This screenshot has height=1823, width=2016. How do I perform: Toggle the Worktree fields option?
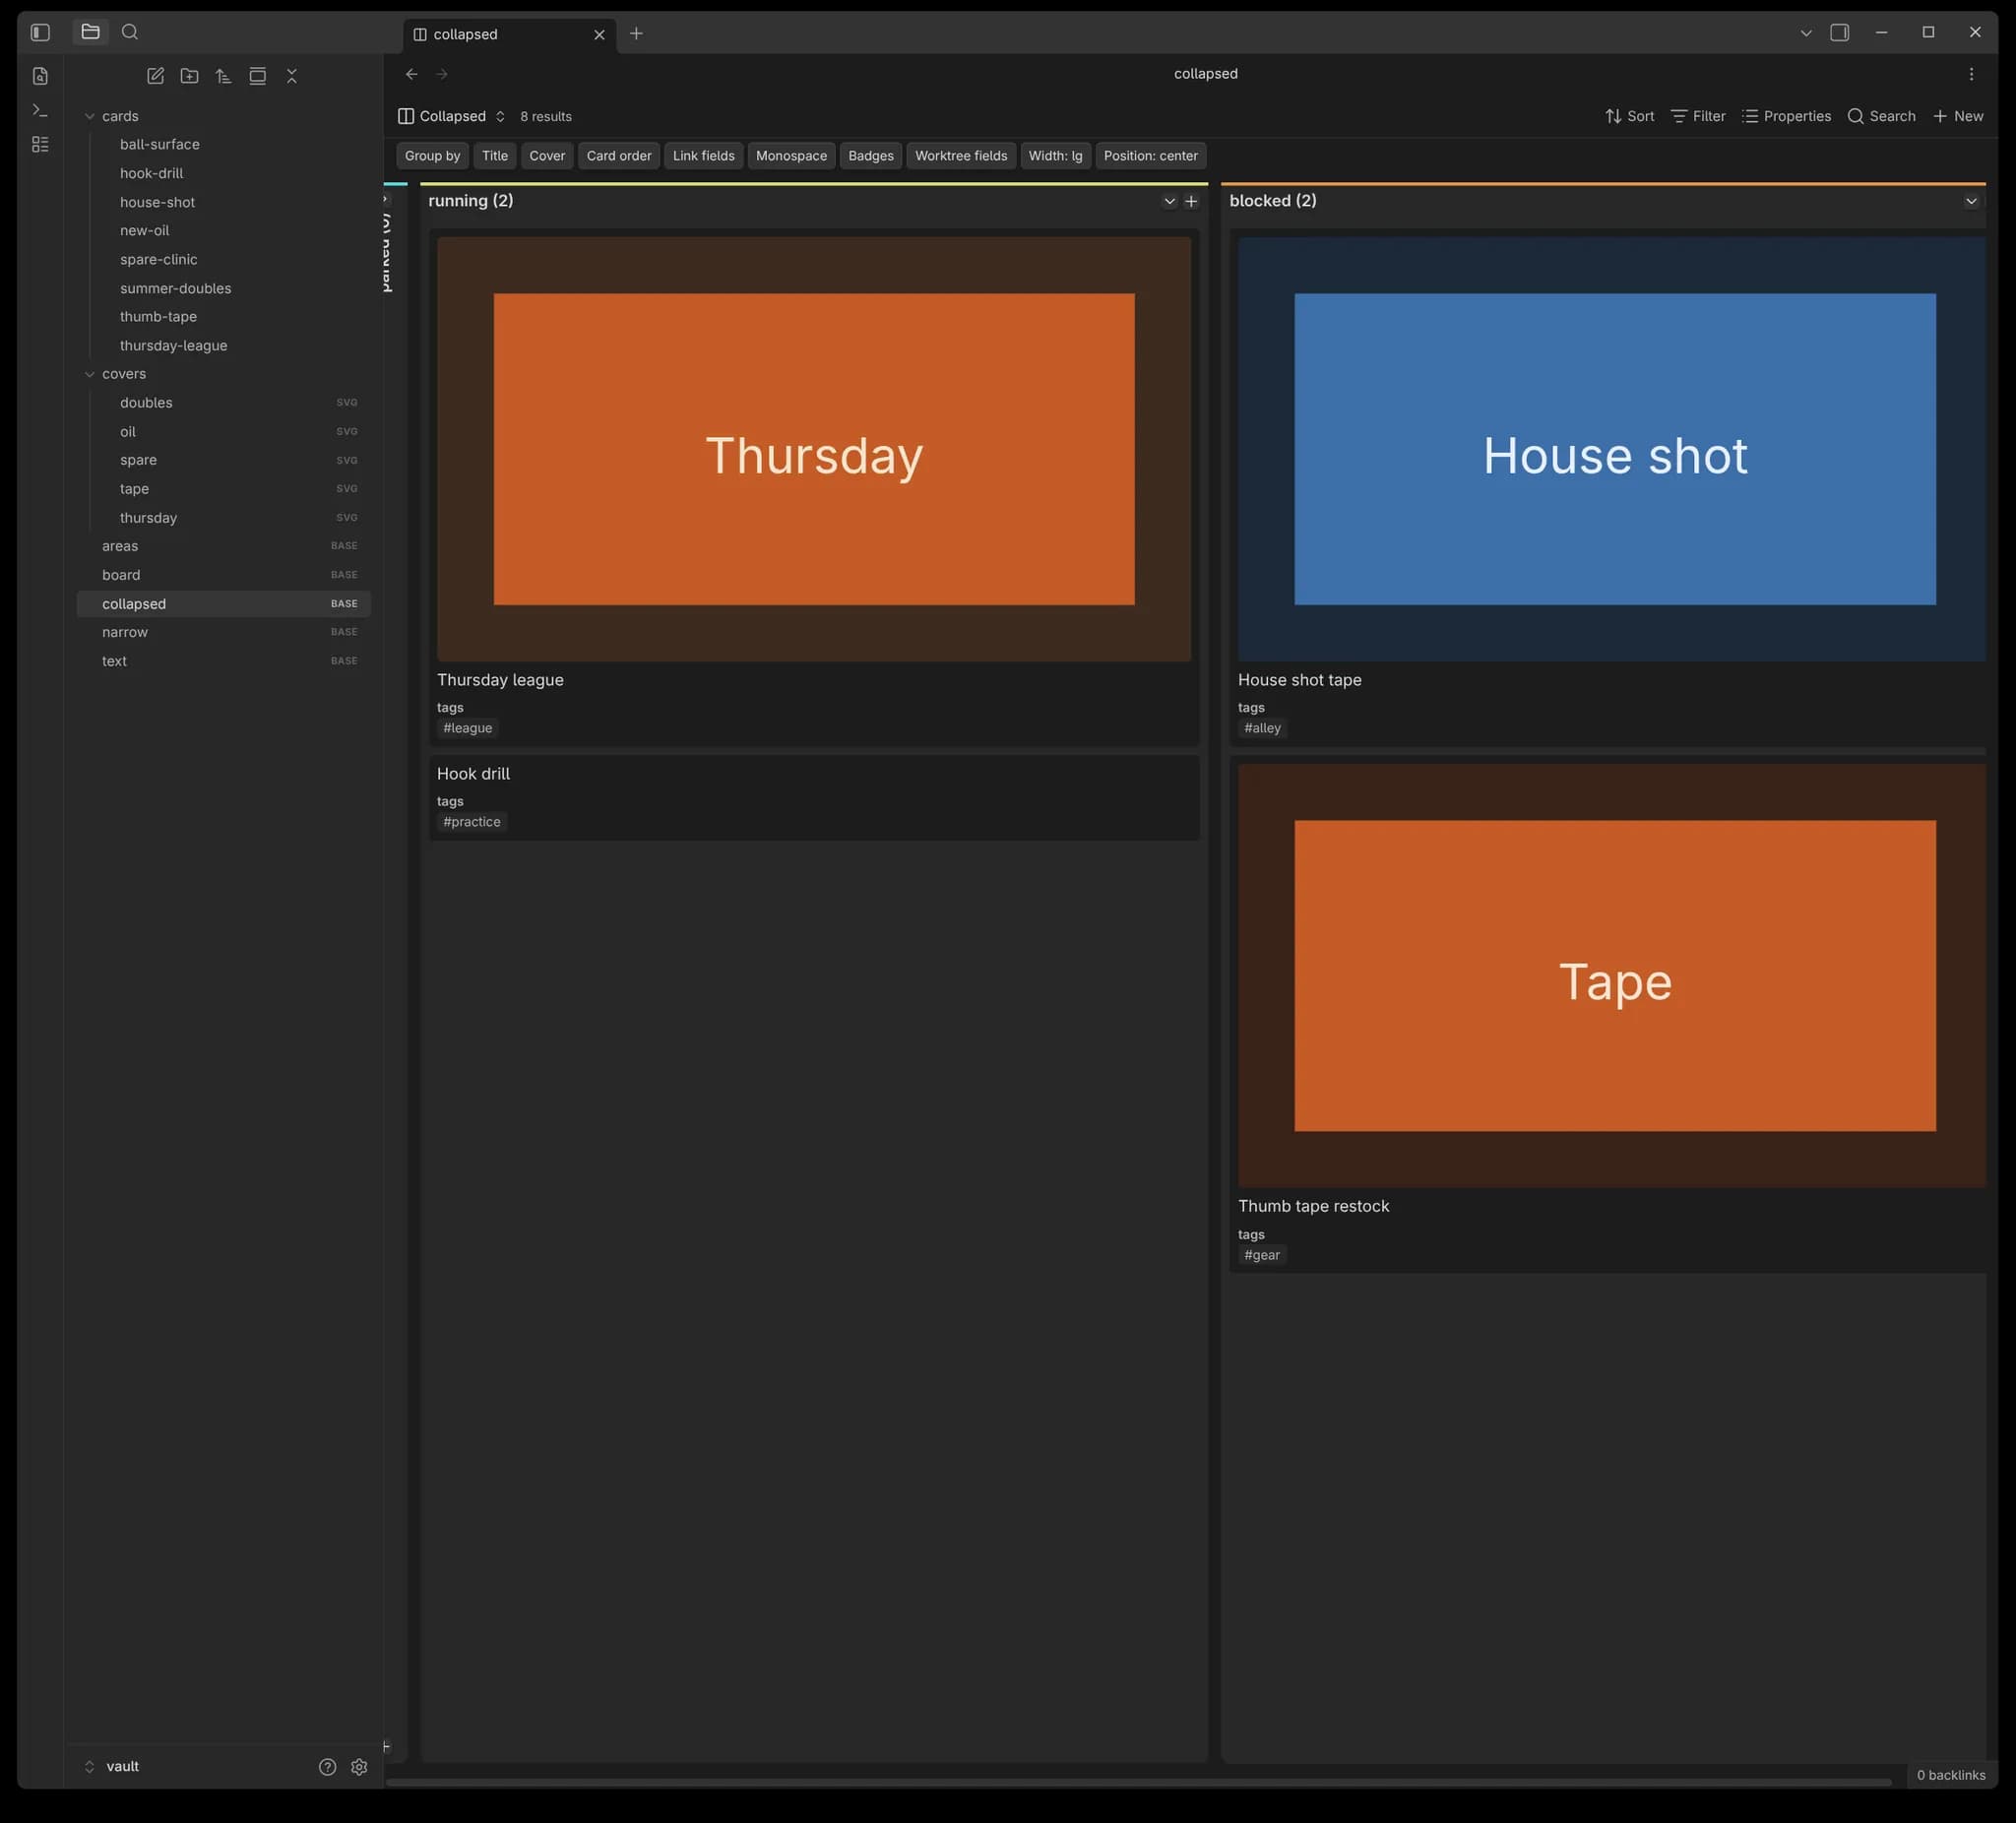[x=961, y=156]
